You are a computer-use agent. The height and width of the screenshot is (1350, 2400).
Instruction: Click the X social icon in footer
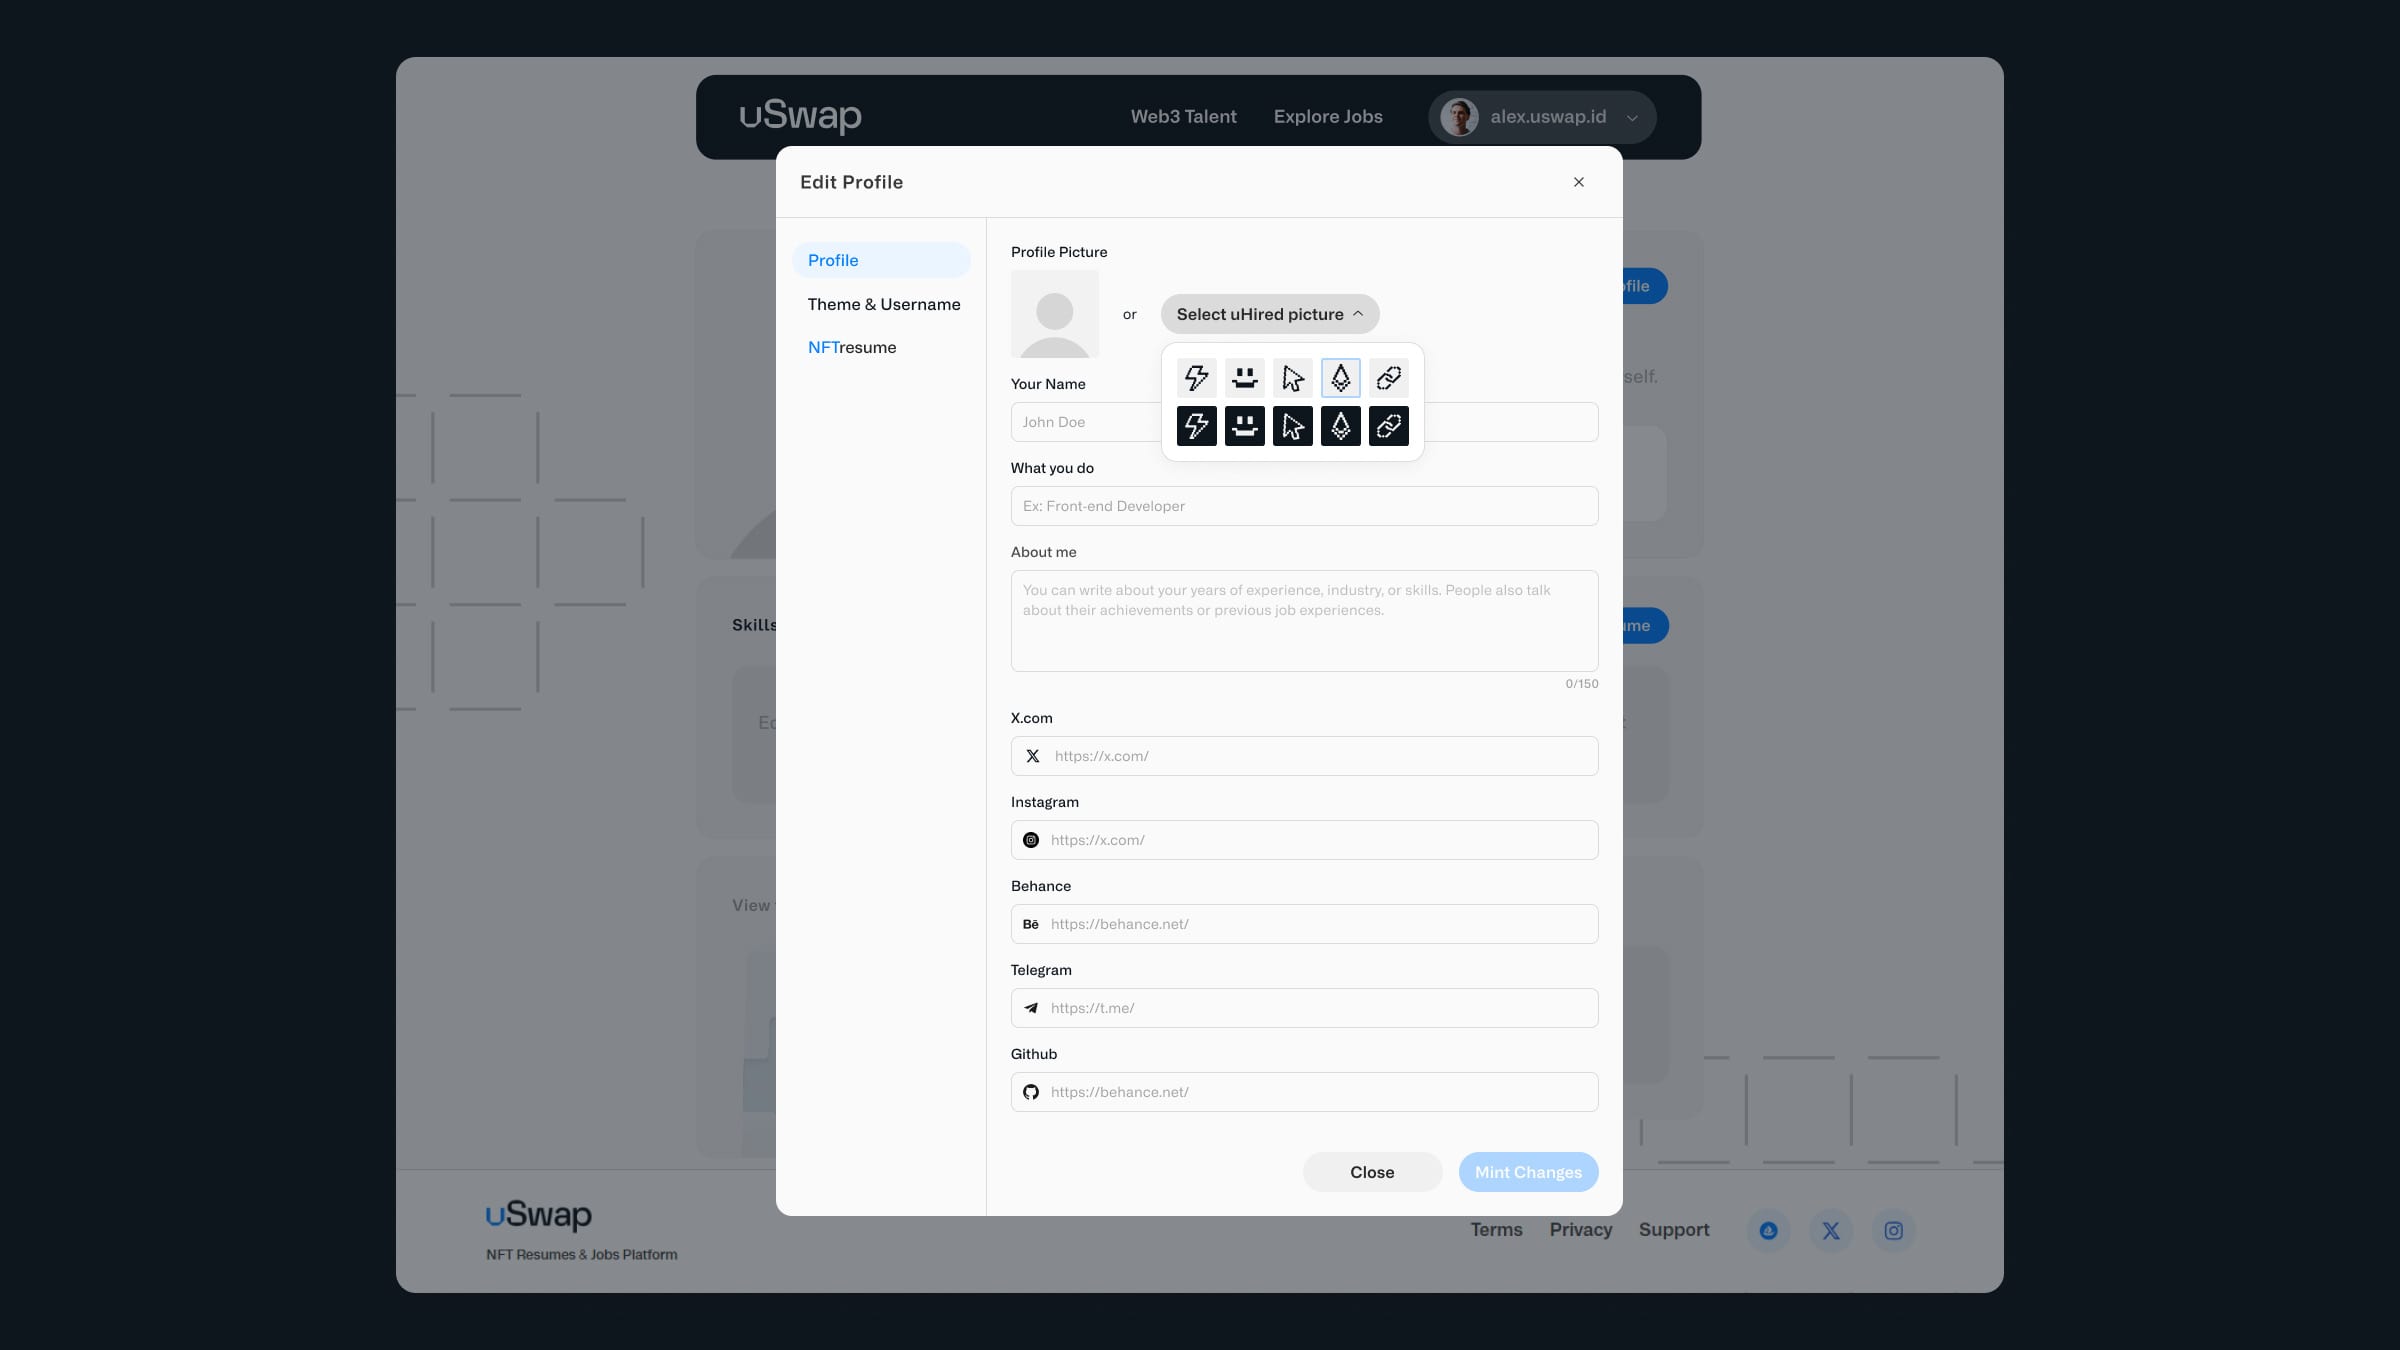[x=1831, y=1231]
